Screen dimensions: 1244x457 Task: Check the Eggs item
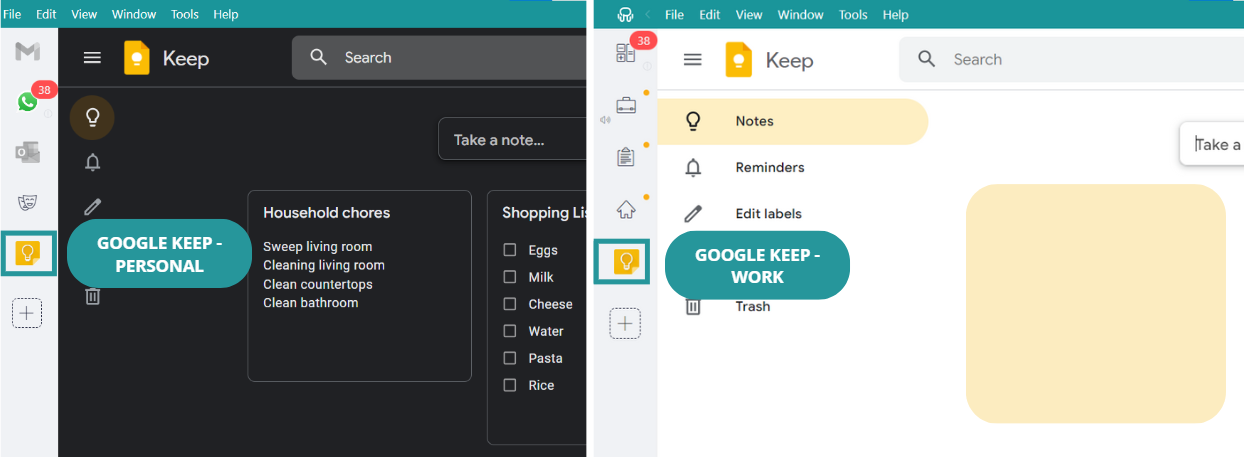pos(510,250)
